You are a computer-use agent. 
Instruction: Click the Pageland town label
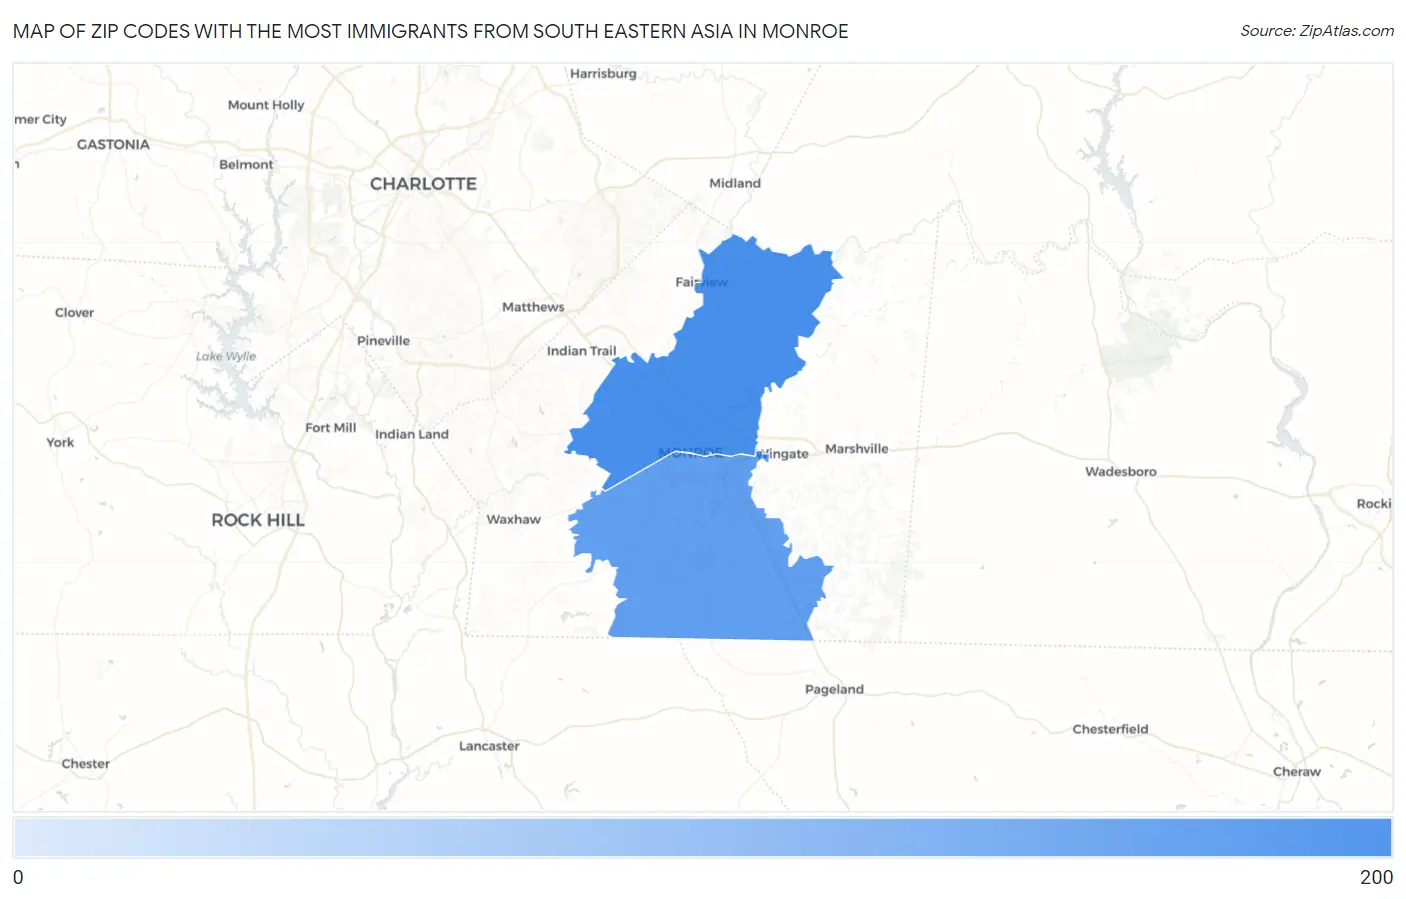[x=834, y=689]
